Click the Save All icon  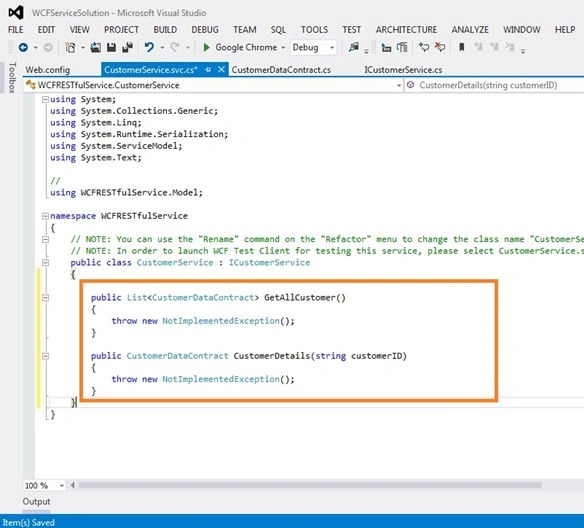pos(127,47)
